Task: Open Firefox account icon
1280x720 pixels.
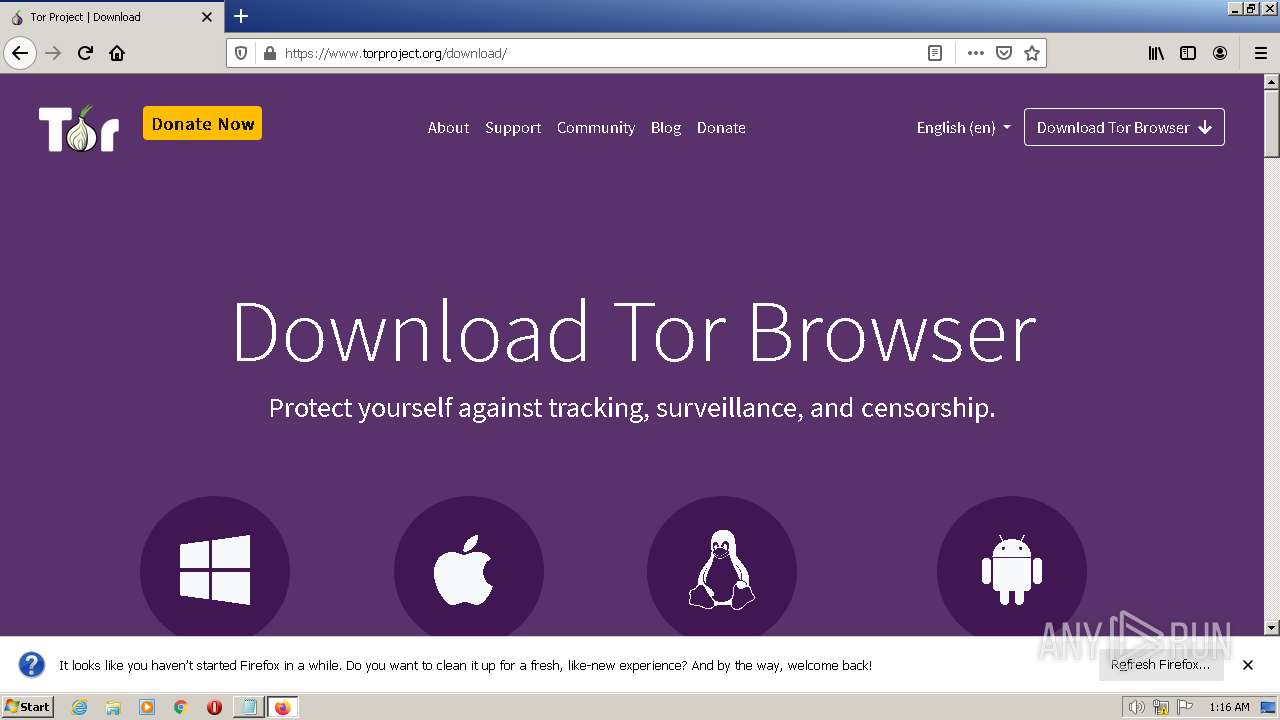Action: tap(1220, 53)
